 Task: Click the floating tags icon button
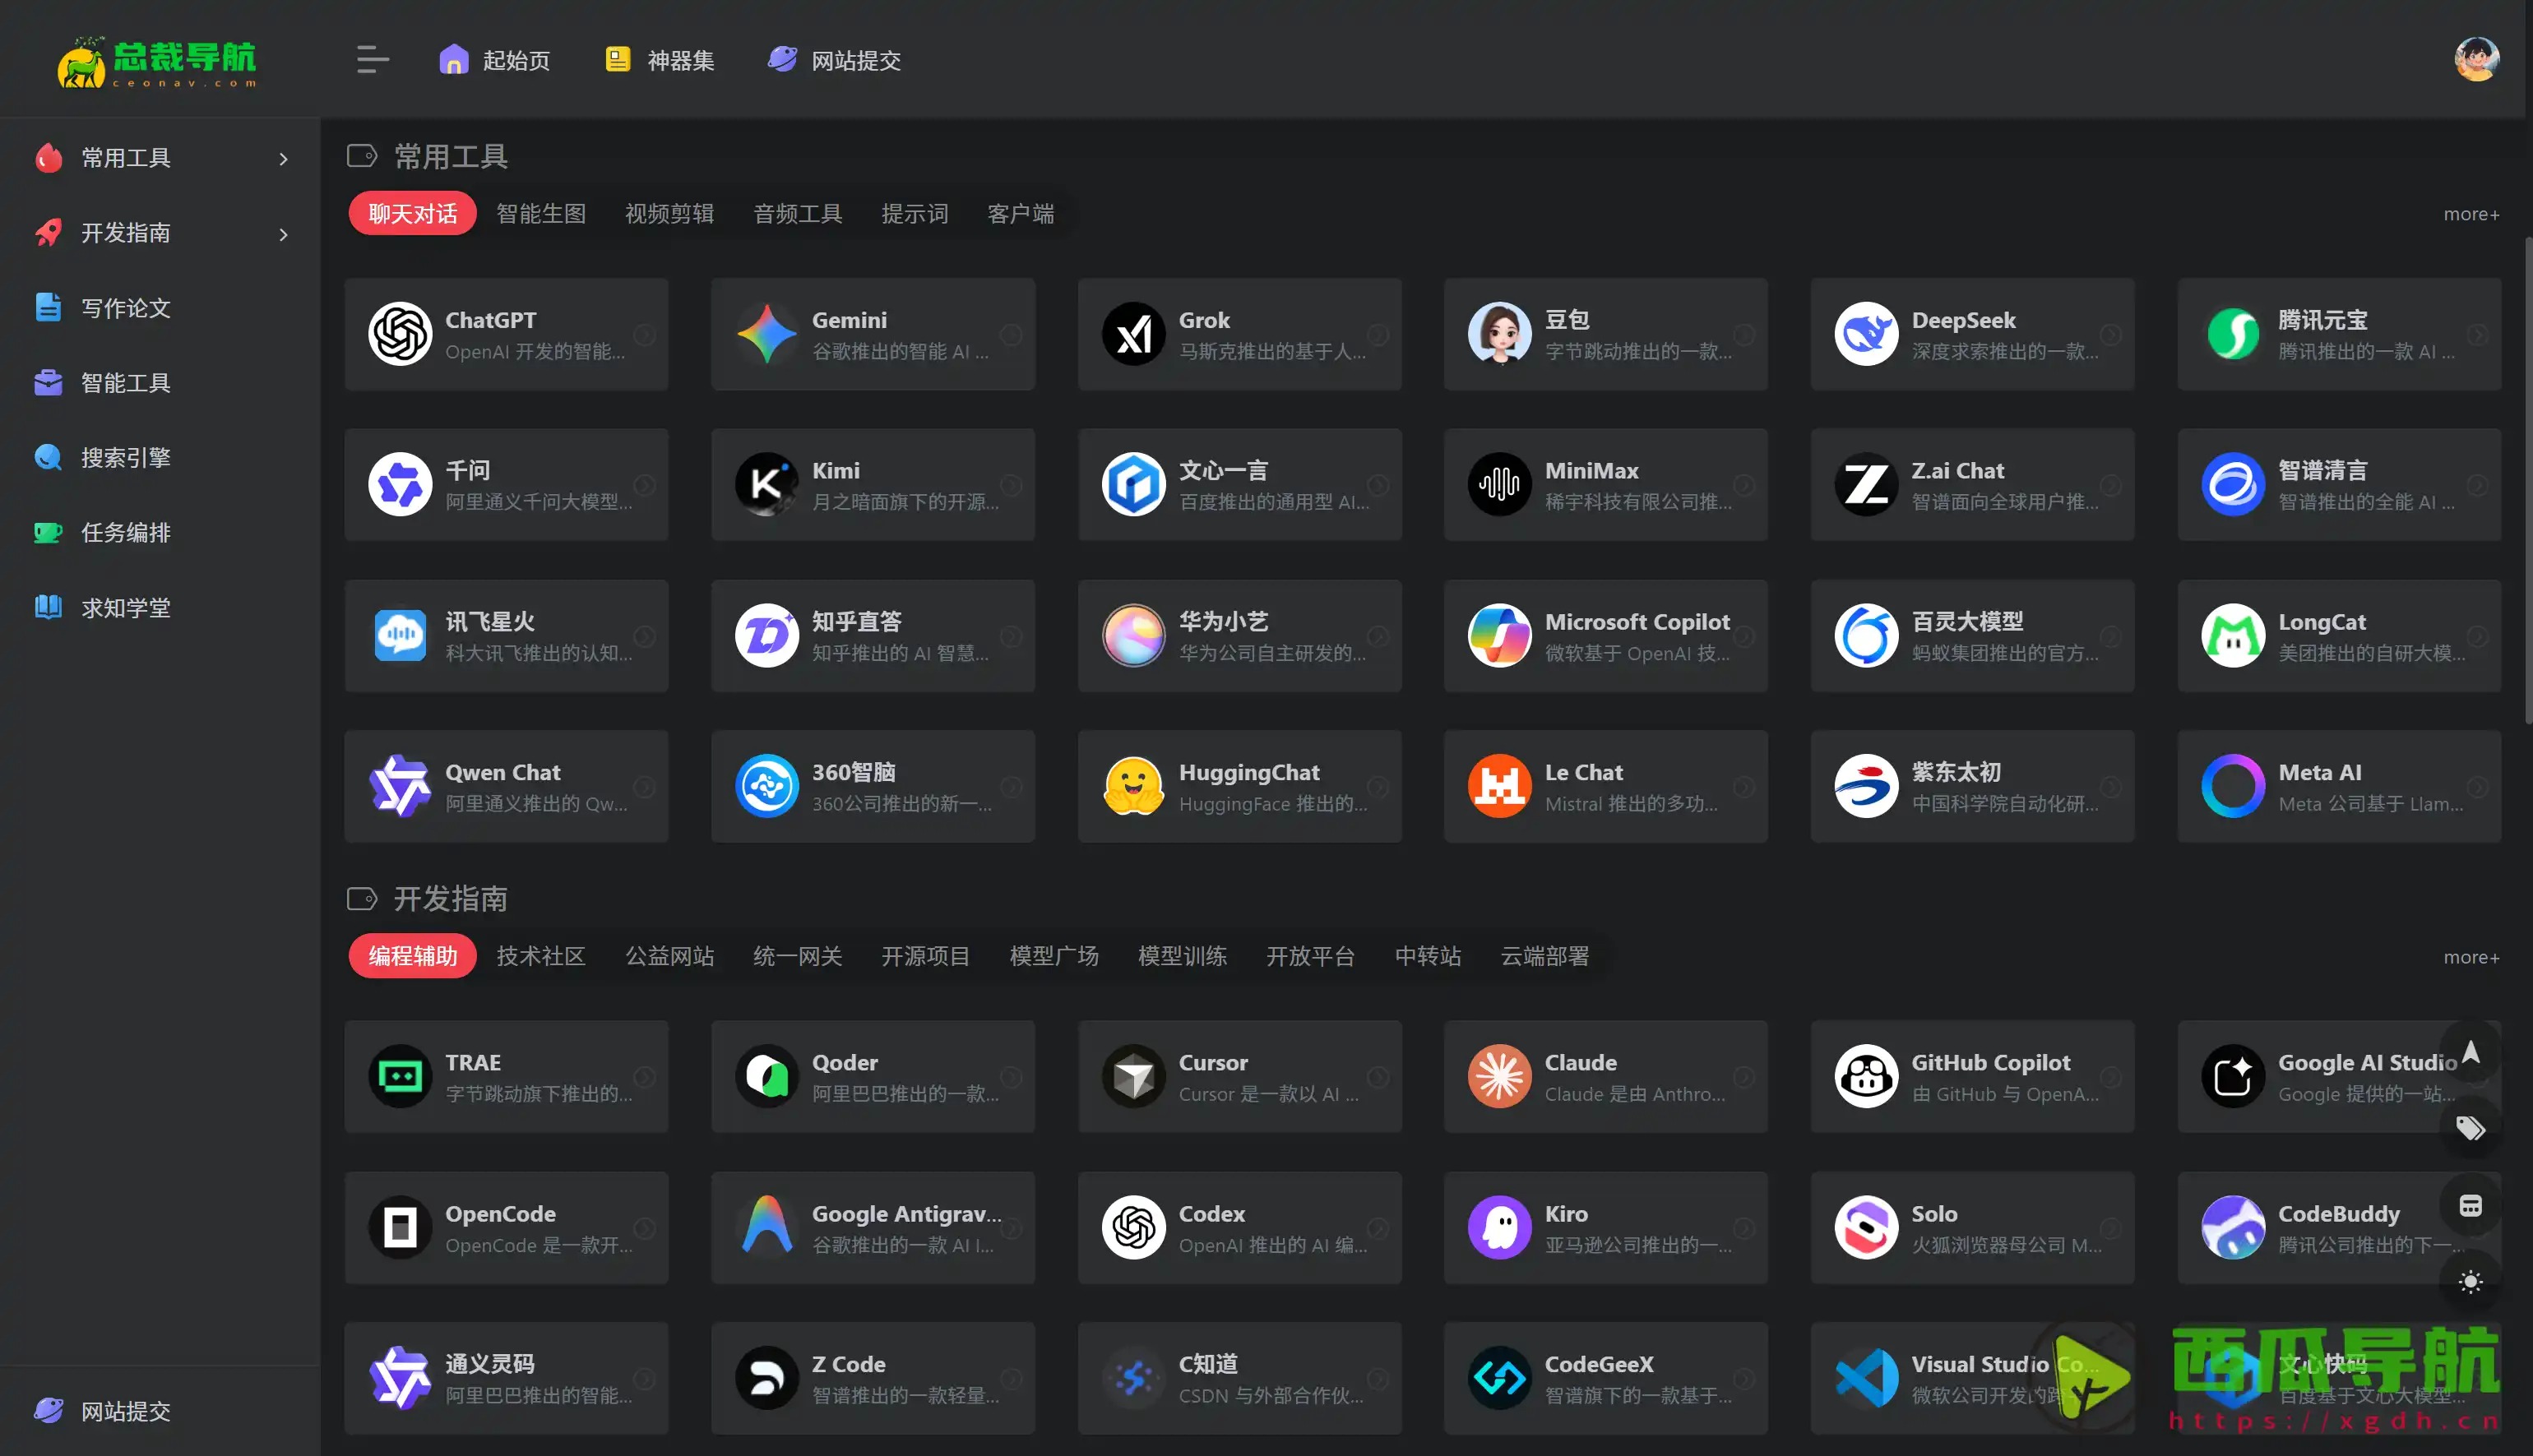2470,1128
